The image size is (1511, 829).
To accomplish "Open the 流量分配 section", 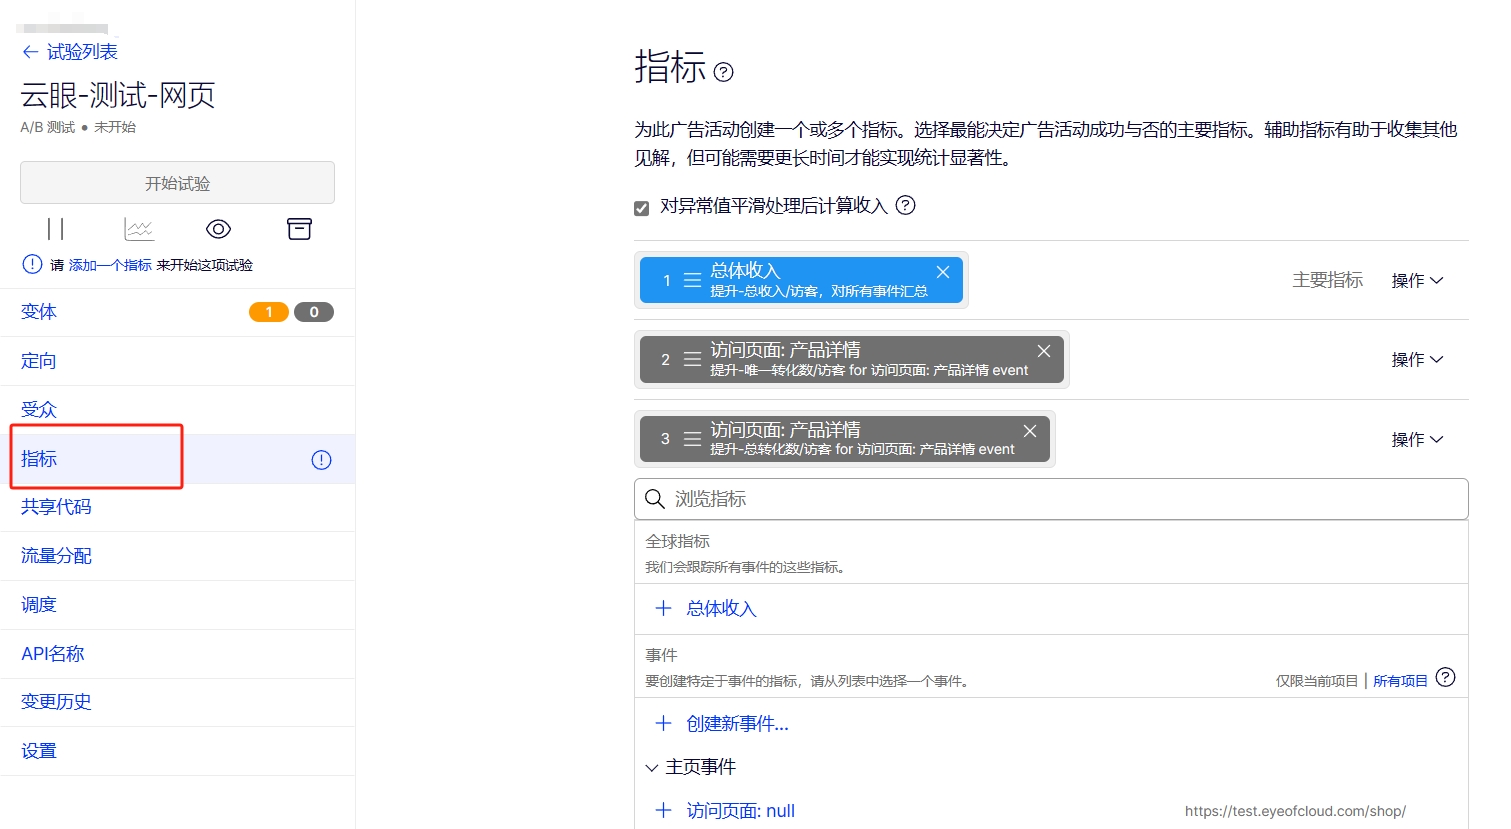I will [177, 556].
